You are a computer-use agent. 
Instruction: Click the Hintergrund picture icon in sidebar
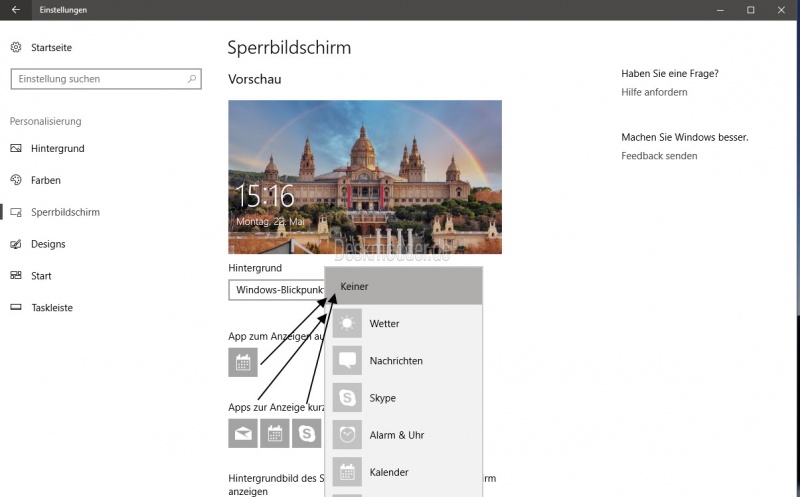[x=16, y=148]
